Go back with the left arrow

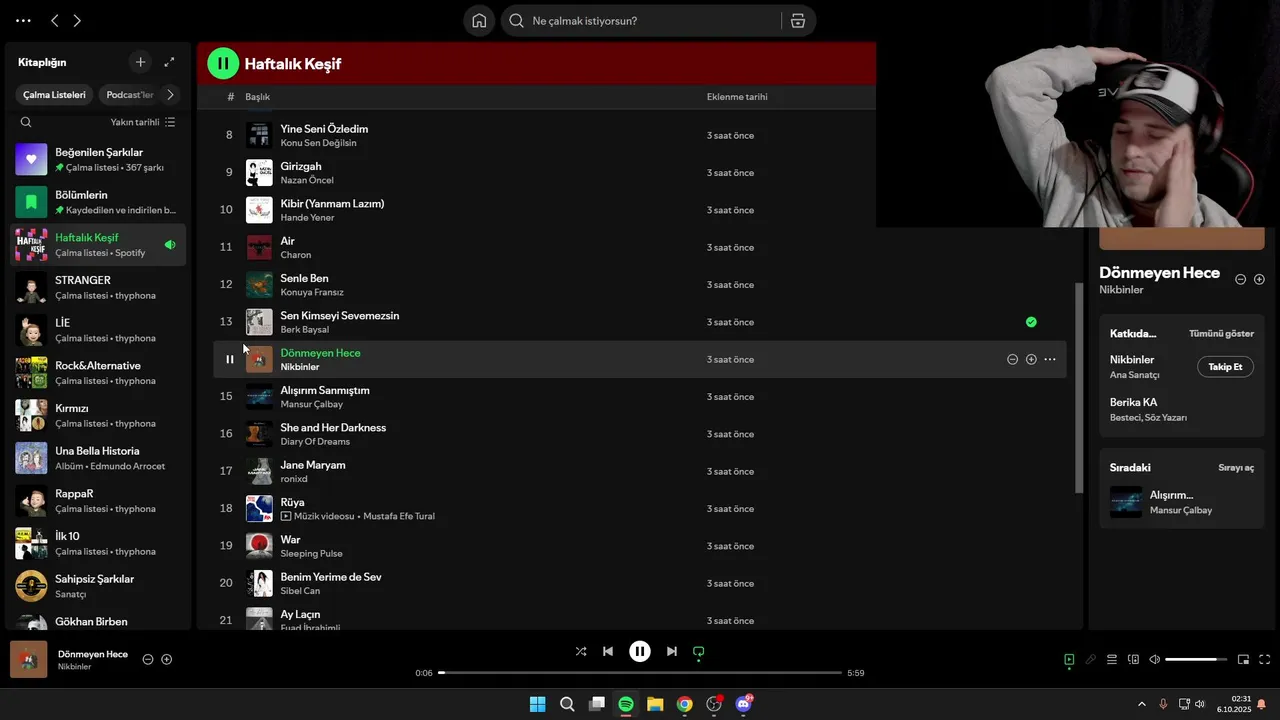point(55,20)
